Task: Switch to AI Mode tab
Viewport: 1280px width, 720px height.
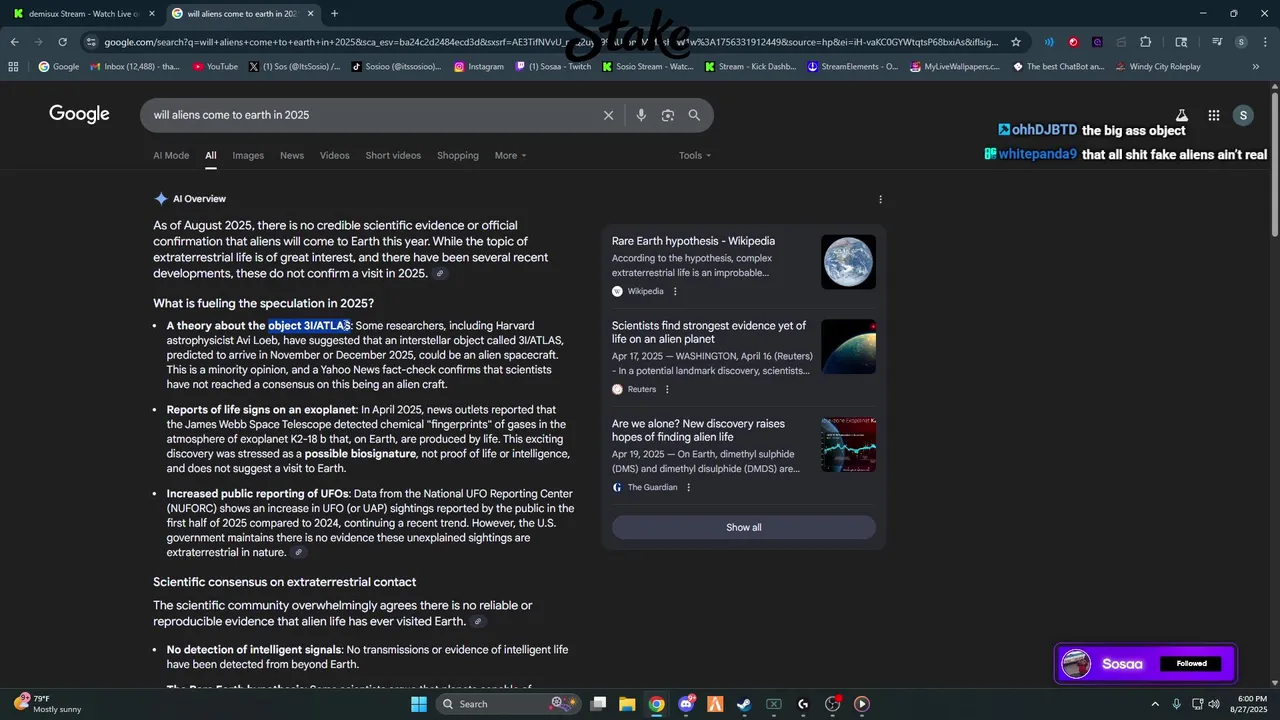Action: [x=171, y=155]
